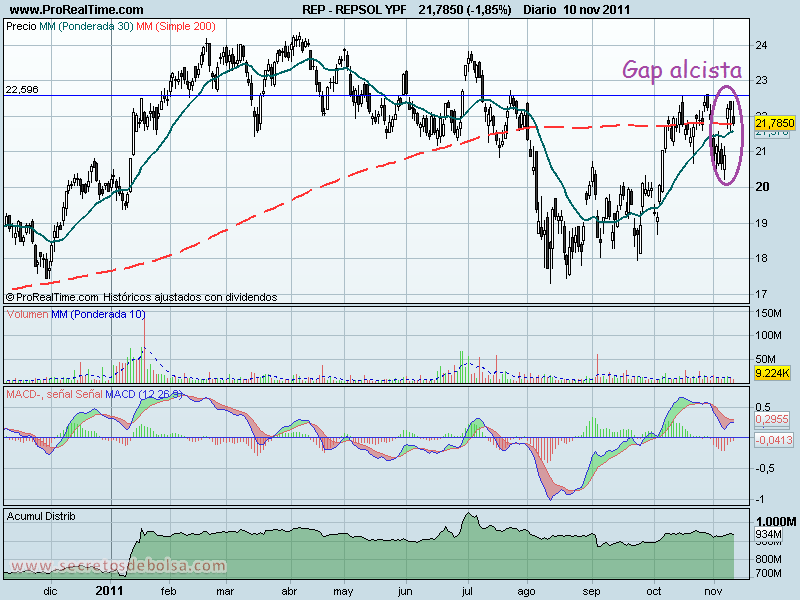Screen dimensions: 800x600
Task: Click price axis value 18
Action: (761, 258)
